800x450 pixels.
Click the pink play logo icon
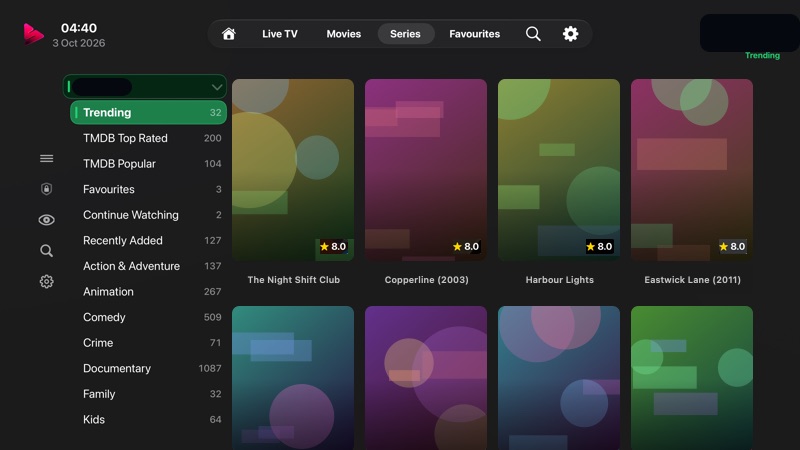pos(33,34)
